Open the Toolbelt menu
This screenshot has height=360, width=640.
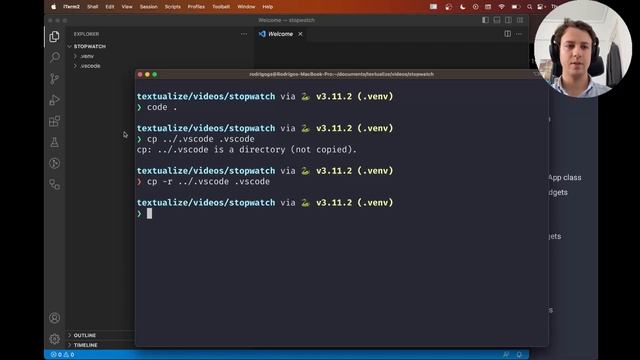(x=221, y=7)
